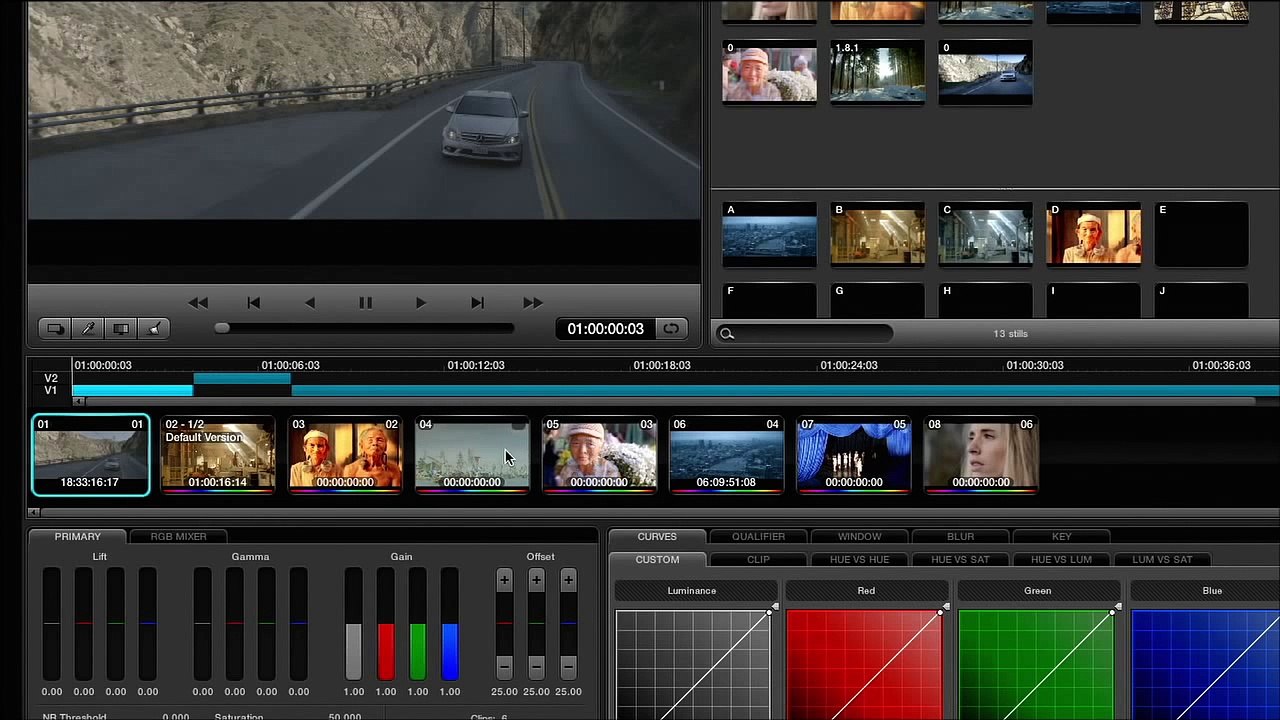1280x720 pixels.
Task: Click the Gain luminance gray slider bar
Action: point(354,624)
